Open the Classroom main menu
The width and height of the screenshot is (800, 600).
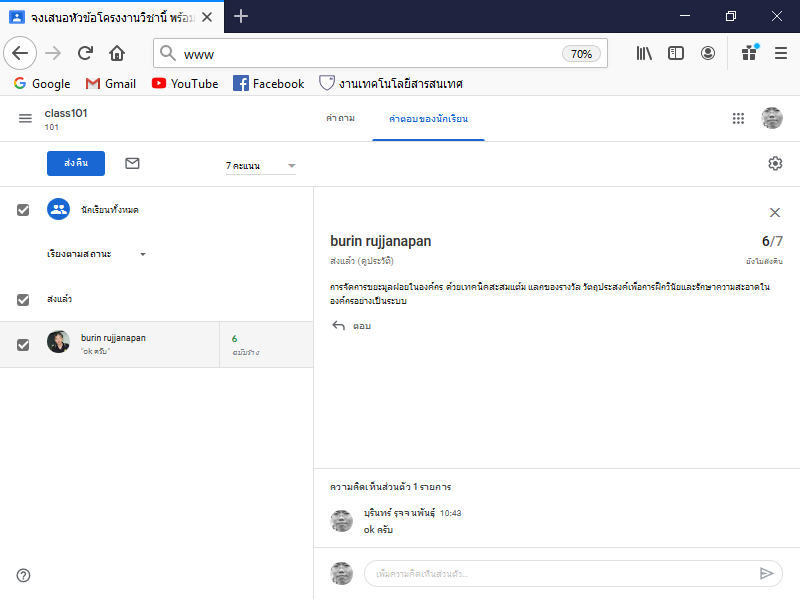[x=25, y=118]
